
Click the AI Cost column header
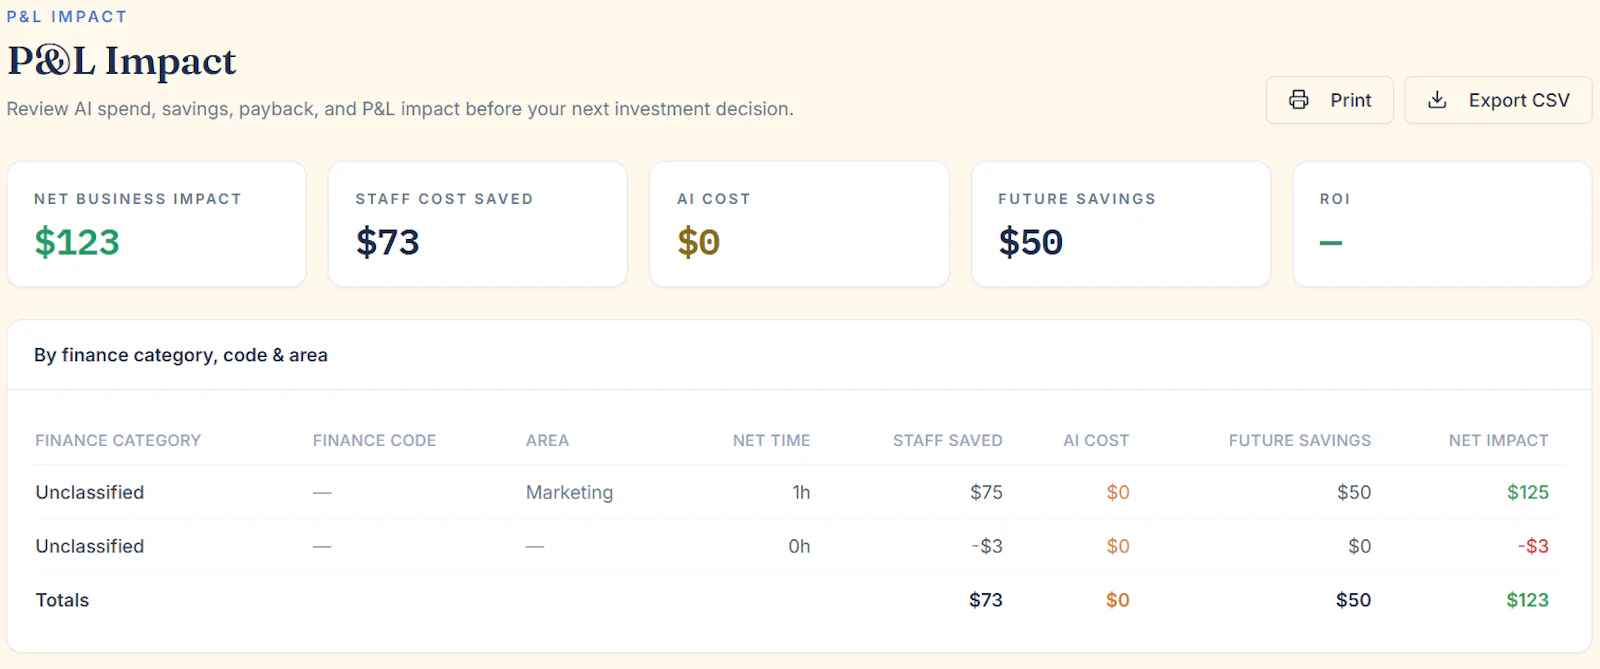1096,440
